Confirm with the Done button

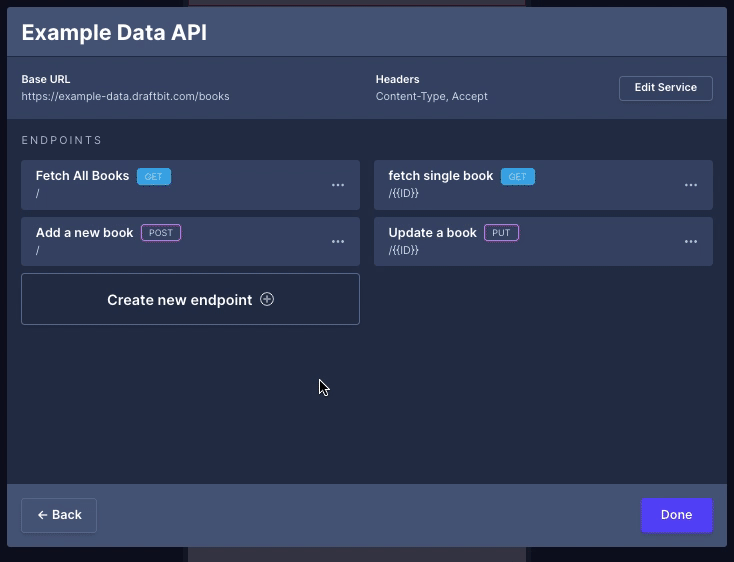coord(676,515)
